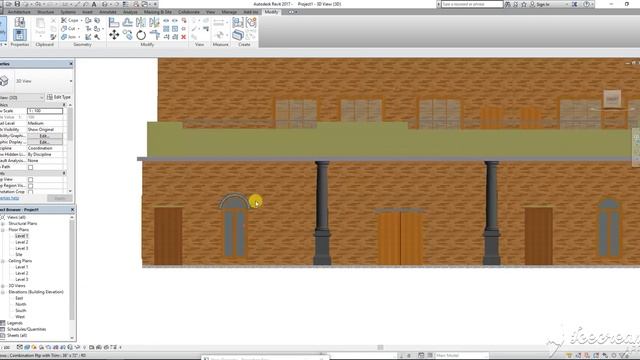Collapse the Floor Plans tree node
640x360 pixels.
tap(3, 230)
